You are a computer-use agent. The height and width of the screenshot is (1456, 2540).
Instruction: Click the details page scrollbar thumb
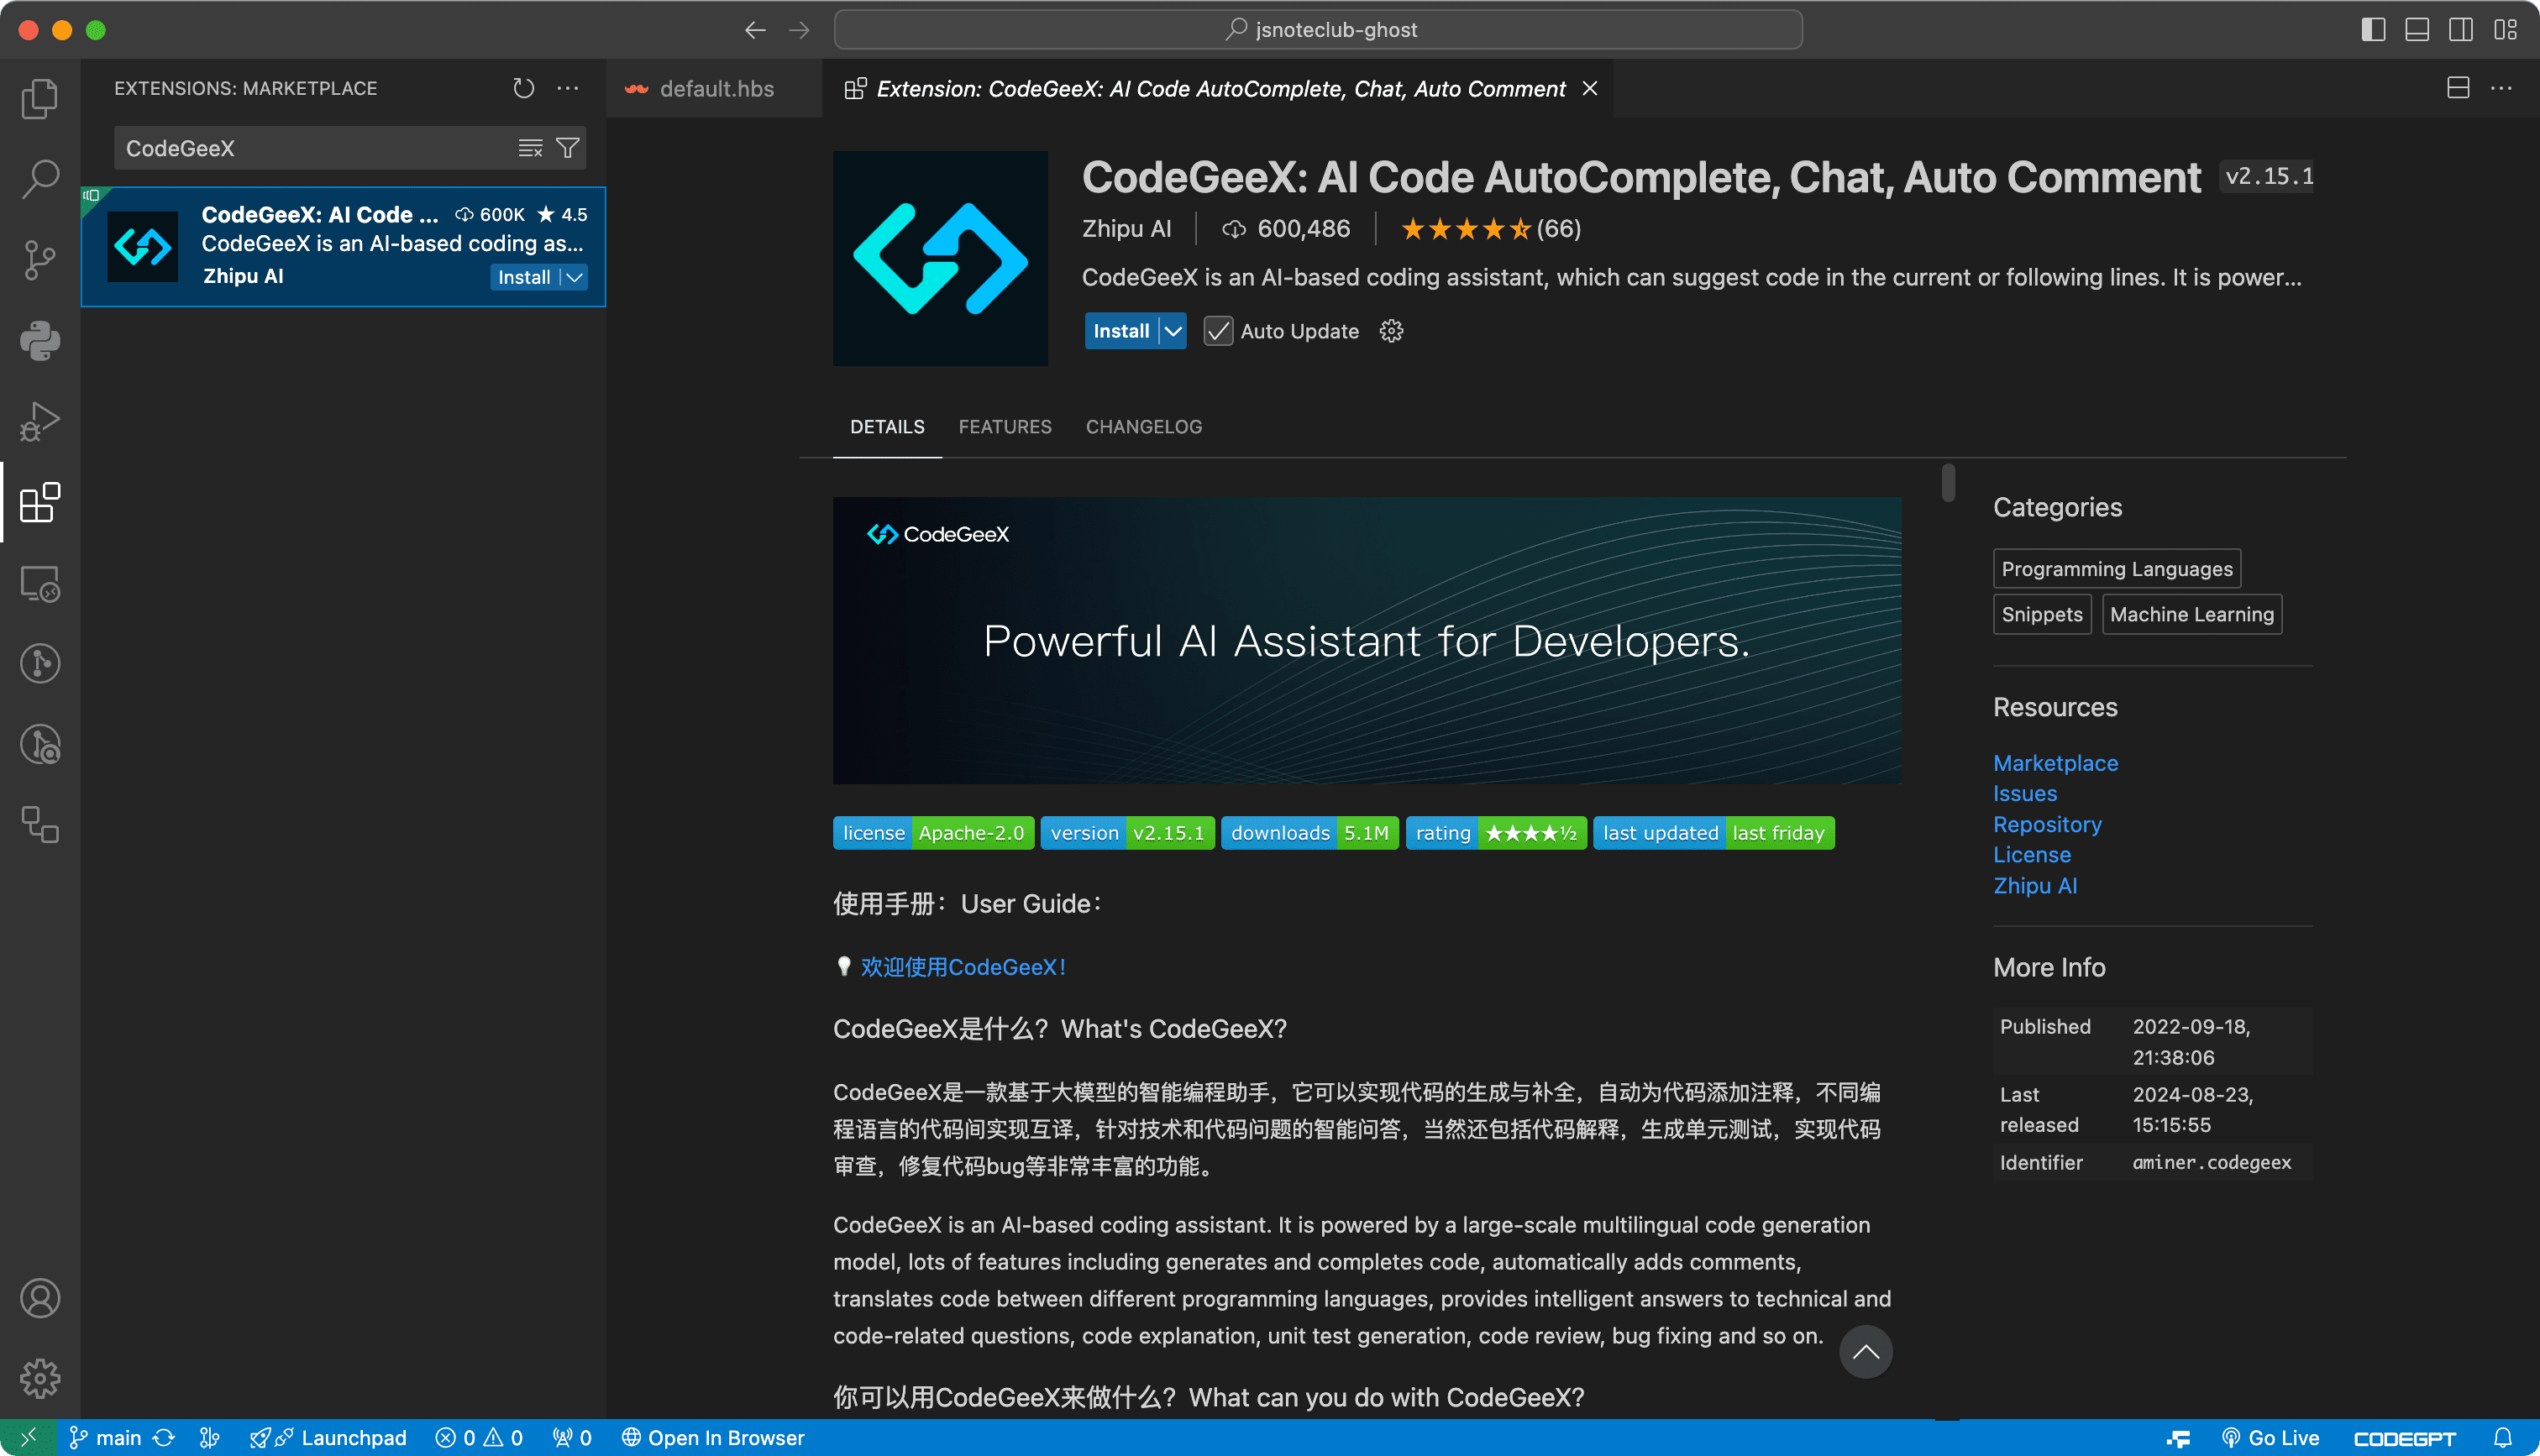click(1948, 482)
